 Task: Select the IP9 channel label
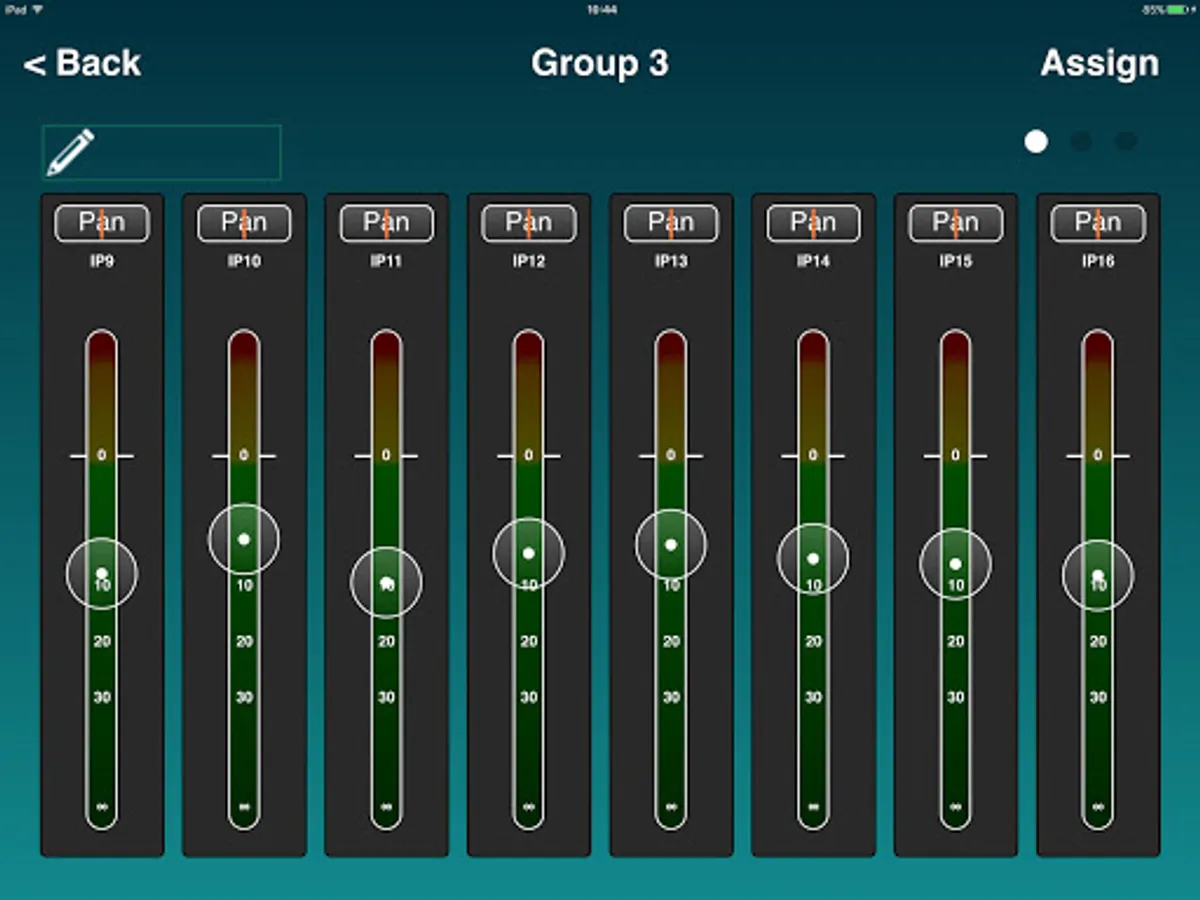coord(102,262)
